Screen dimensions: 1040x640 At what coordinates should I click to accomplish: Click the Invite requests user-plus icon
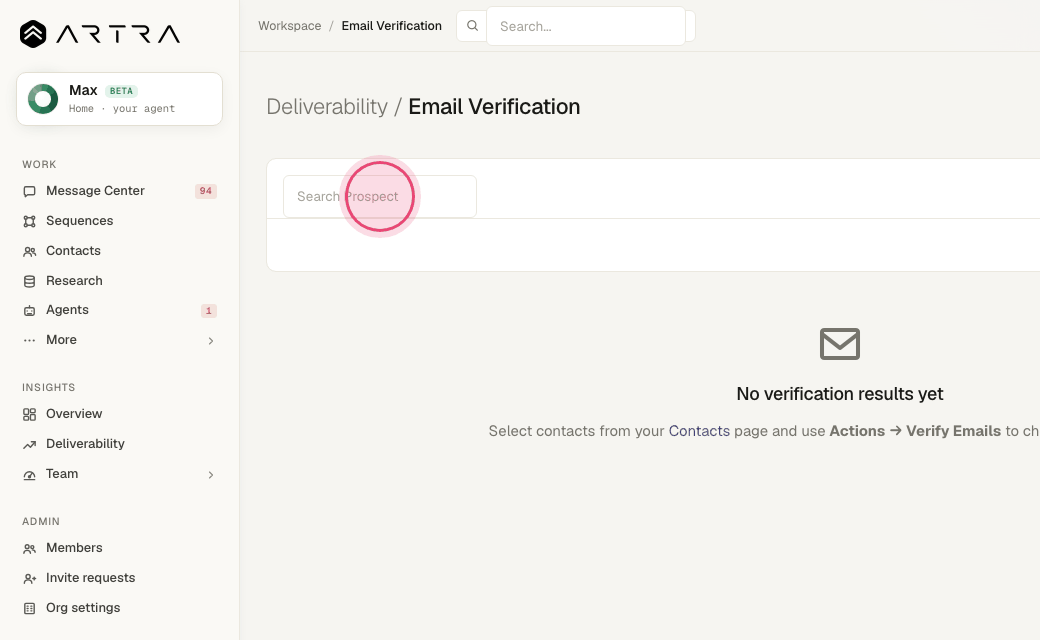point(29,578)
